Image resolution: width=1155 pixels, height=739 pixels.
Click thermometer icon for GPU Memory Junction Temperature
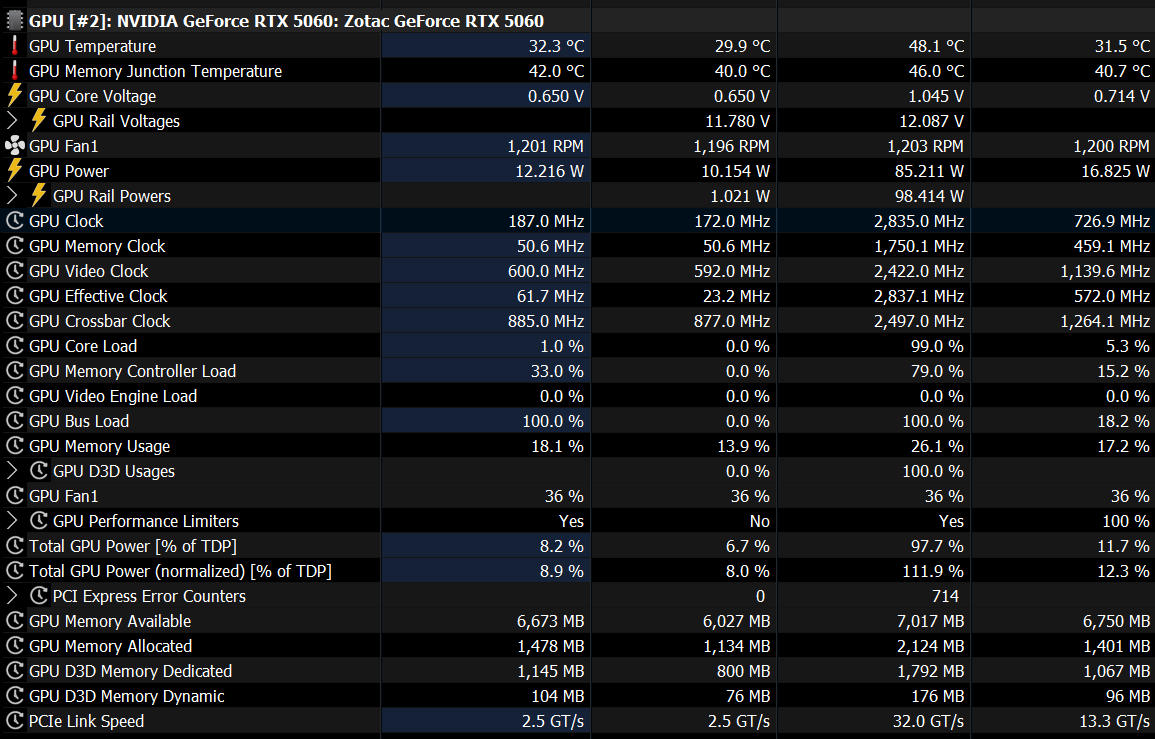(x=15, y=71)
